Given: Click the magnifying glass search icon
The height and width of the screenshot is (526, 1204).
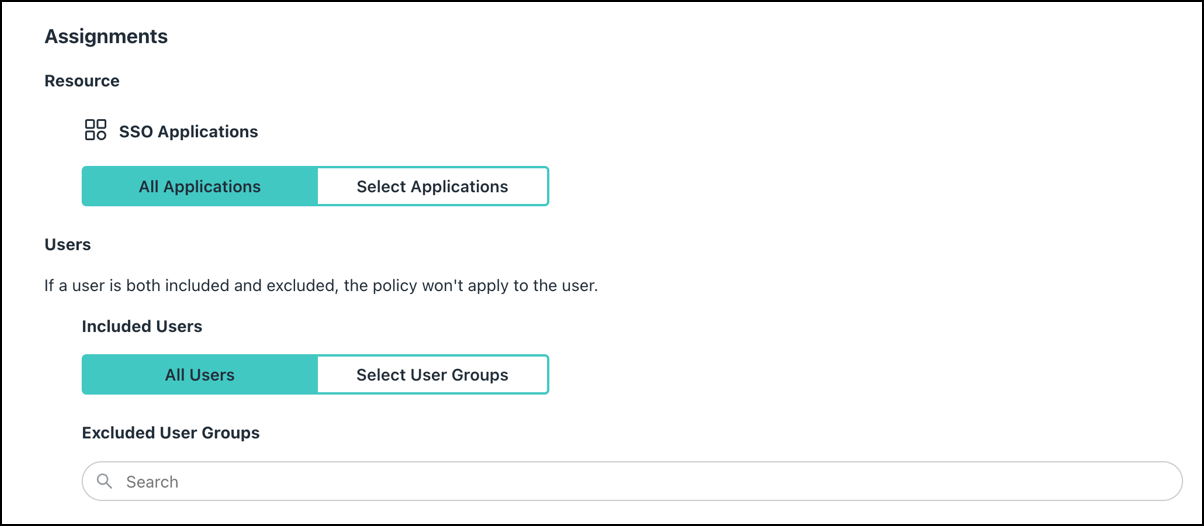Looking at the screenshot, I should point(105,481).
